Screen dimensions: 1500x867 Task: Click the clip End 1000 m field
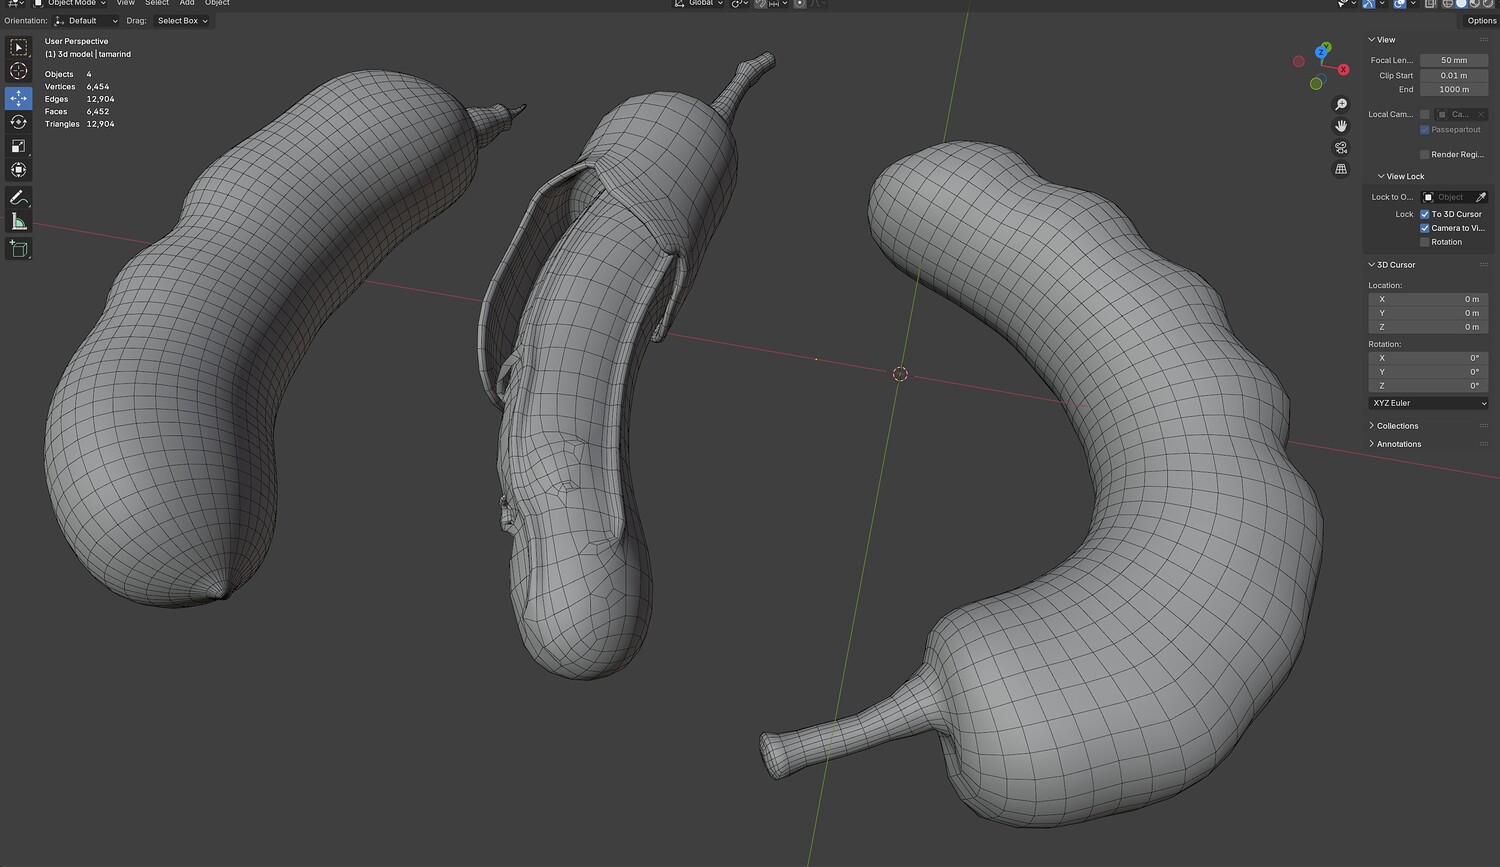tap(1454, 89)
